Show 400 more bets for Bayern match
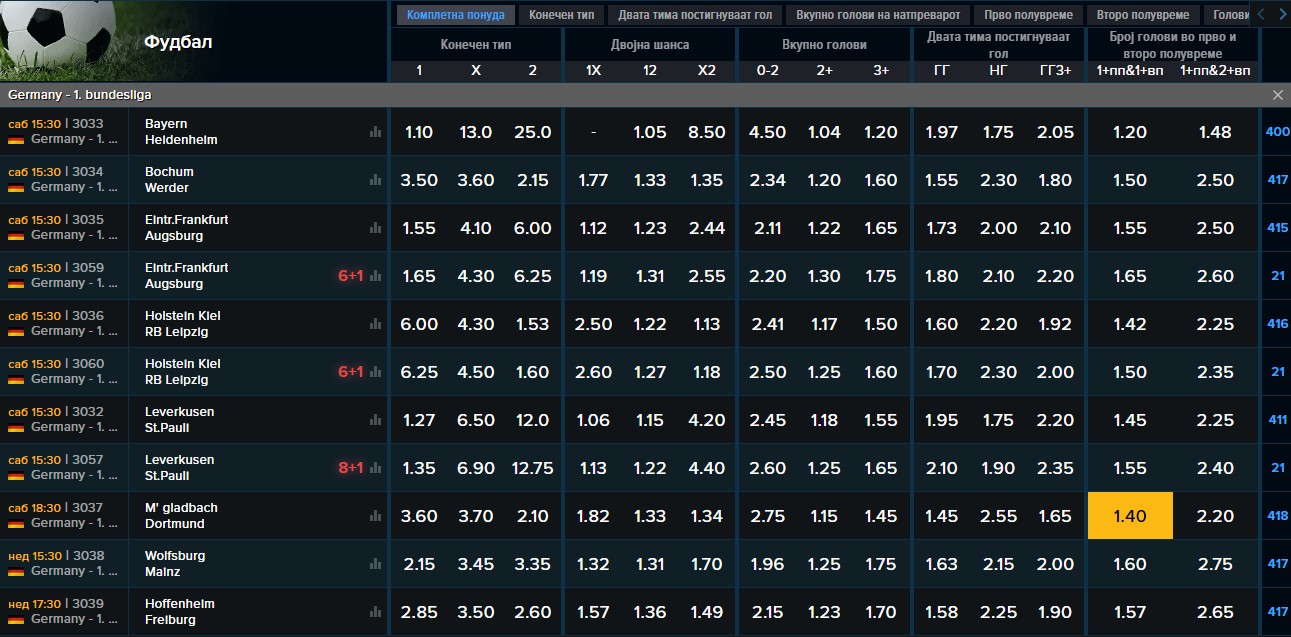 pyautogui.click(x=1277, y=132)
